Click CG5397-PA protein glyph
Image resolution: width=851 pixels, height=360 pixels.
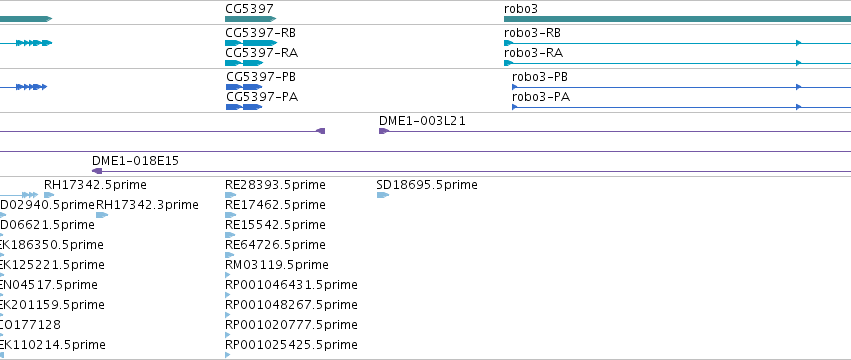244,107
